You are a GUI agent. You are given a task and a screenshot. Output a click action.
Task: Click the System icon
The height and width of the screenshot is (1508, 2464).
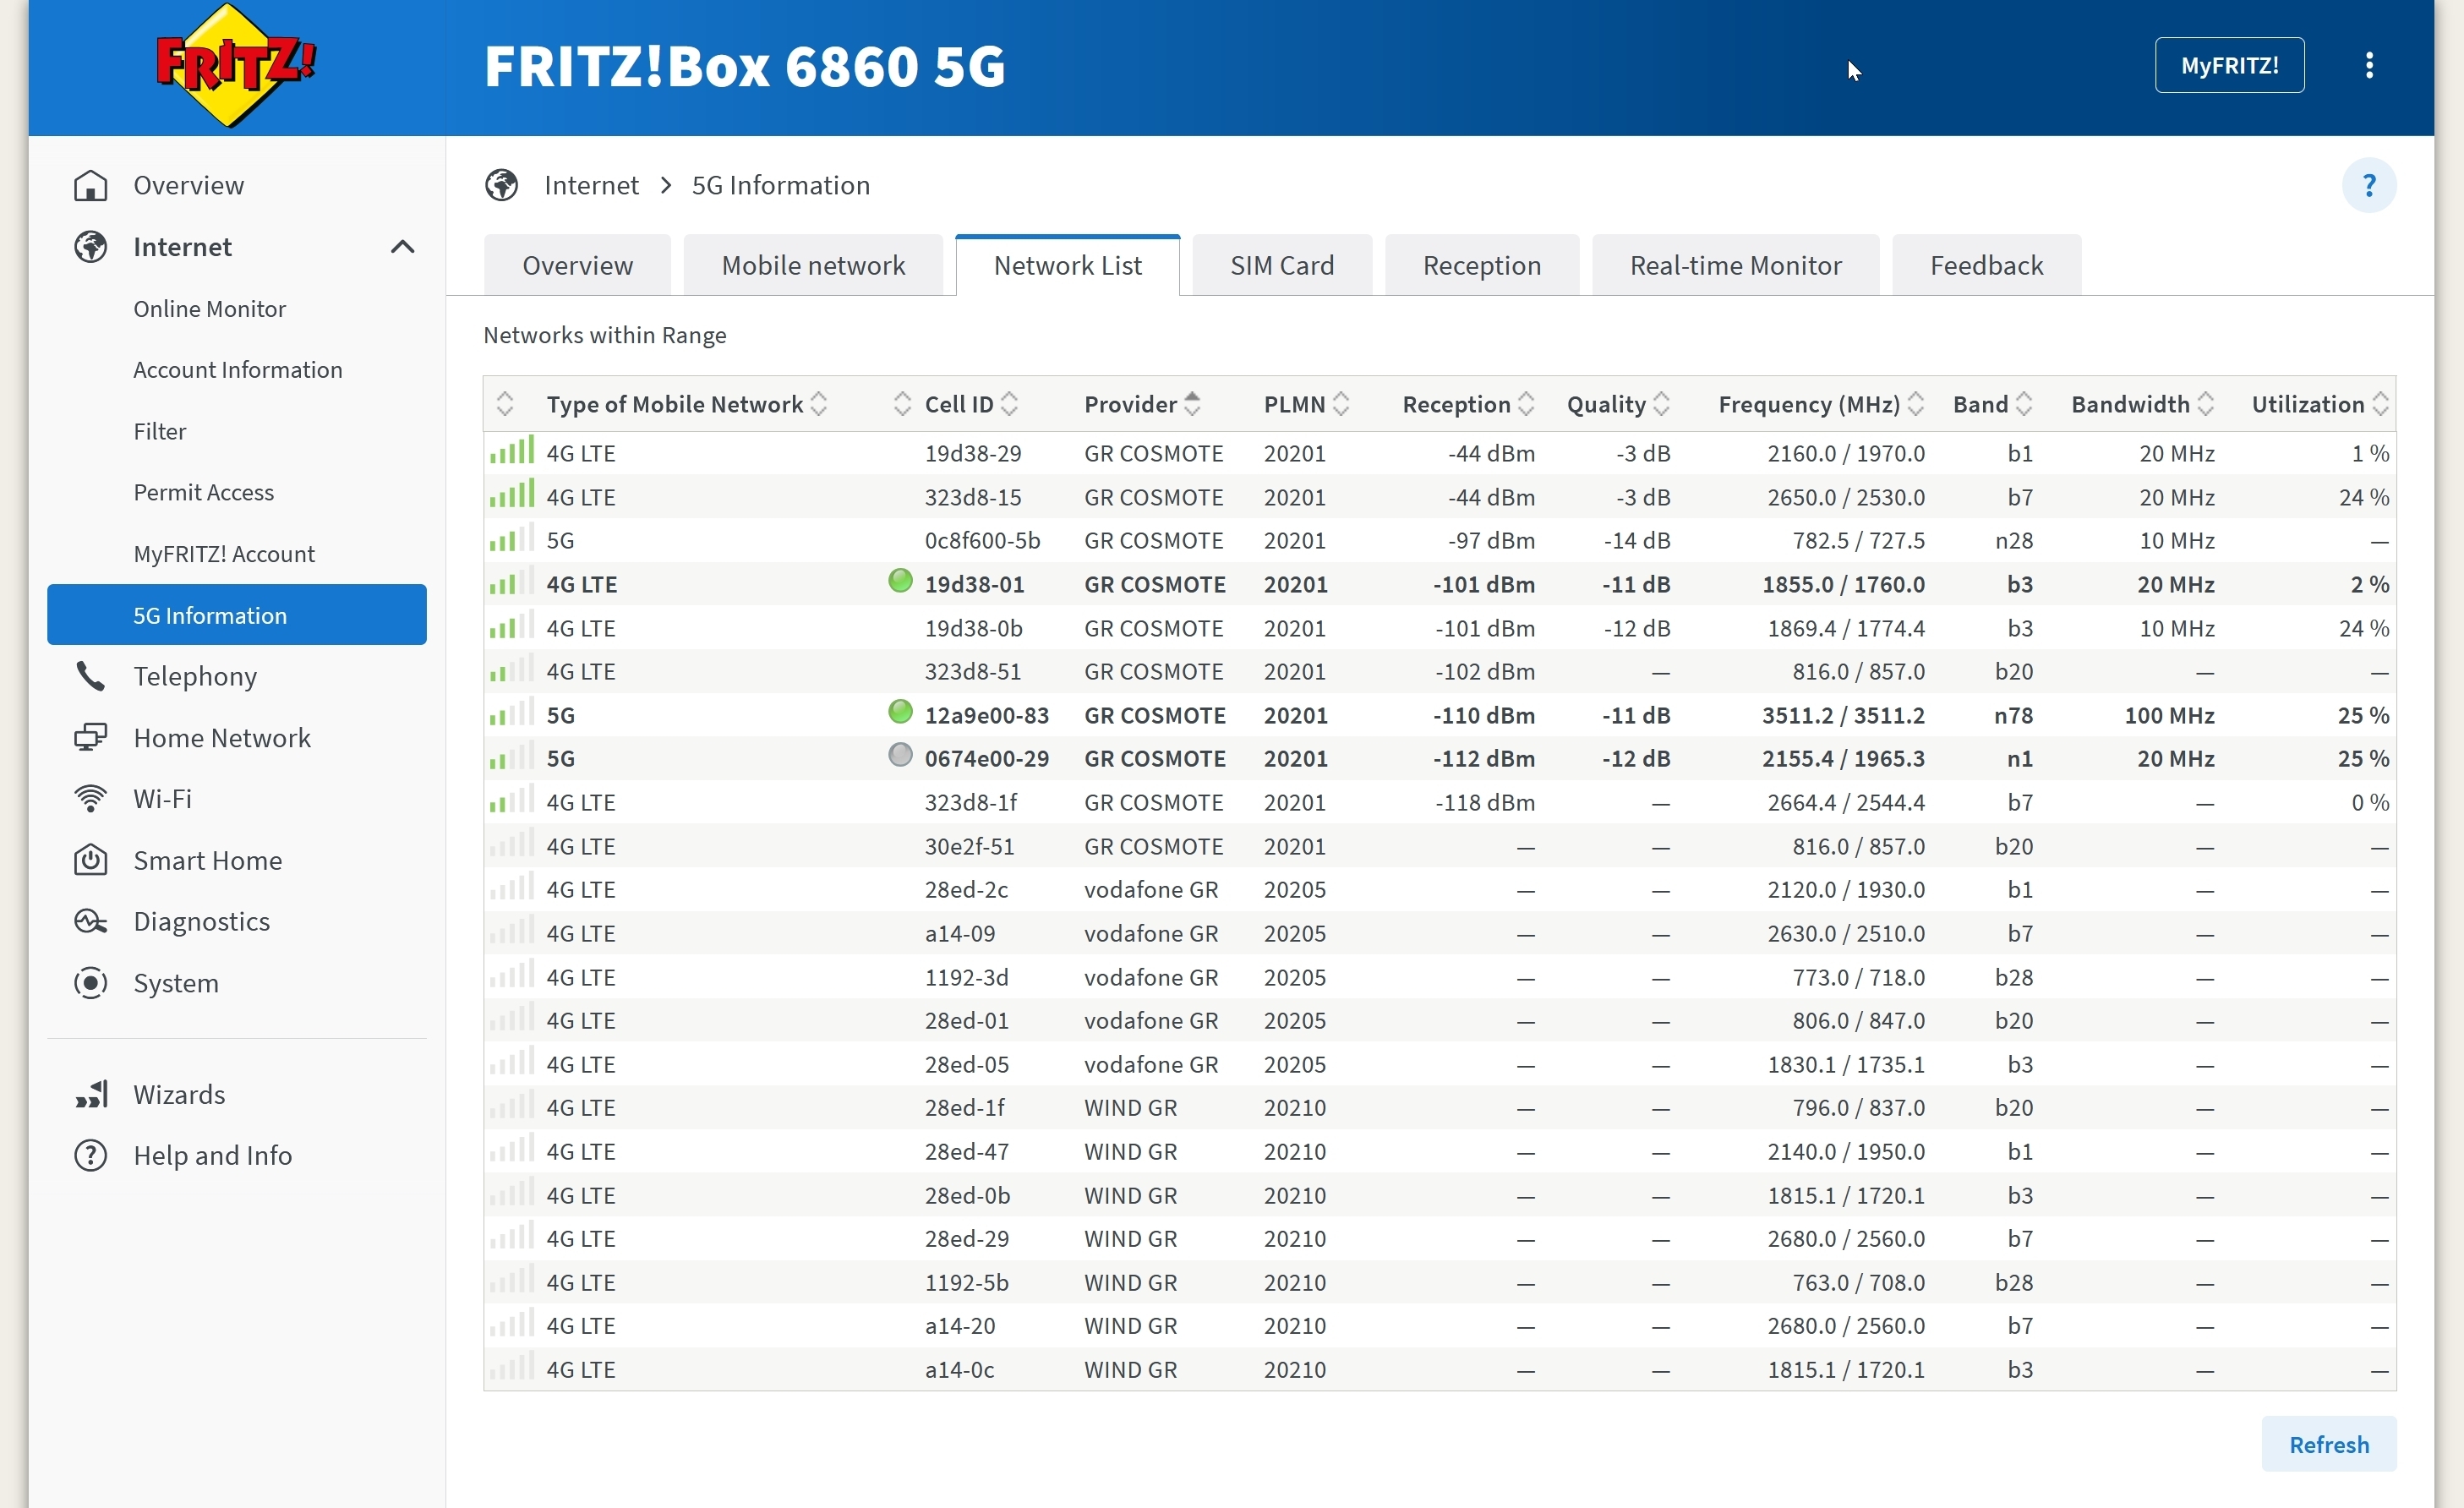[x=91, y=983]
